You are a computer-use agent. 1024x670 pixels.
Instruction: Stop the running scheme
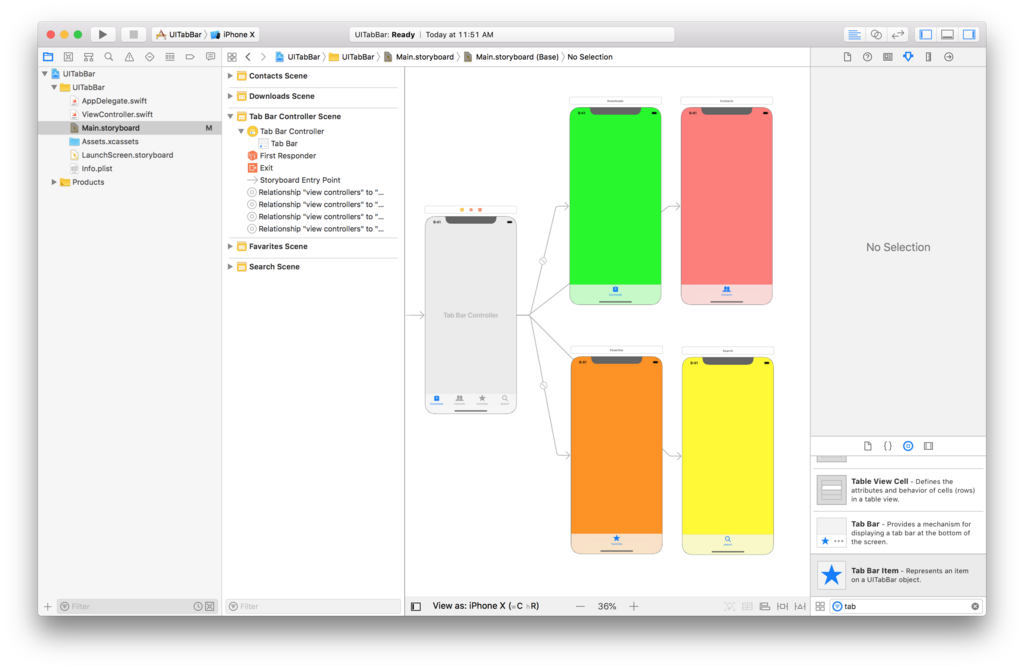coord(133,34)
